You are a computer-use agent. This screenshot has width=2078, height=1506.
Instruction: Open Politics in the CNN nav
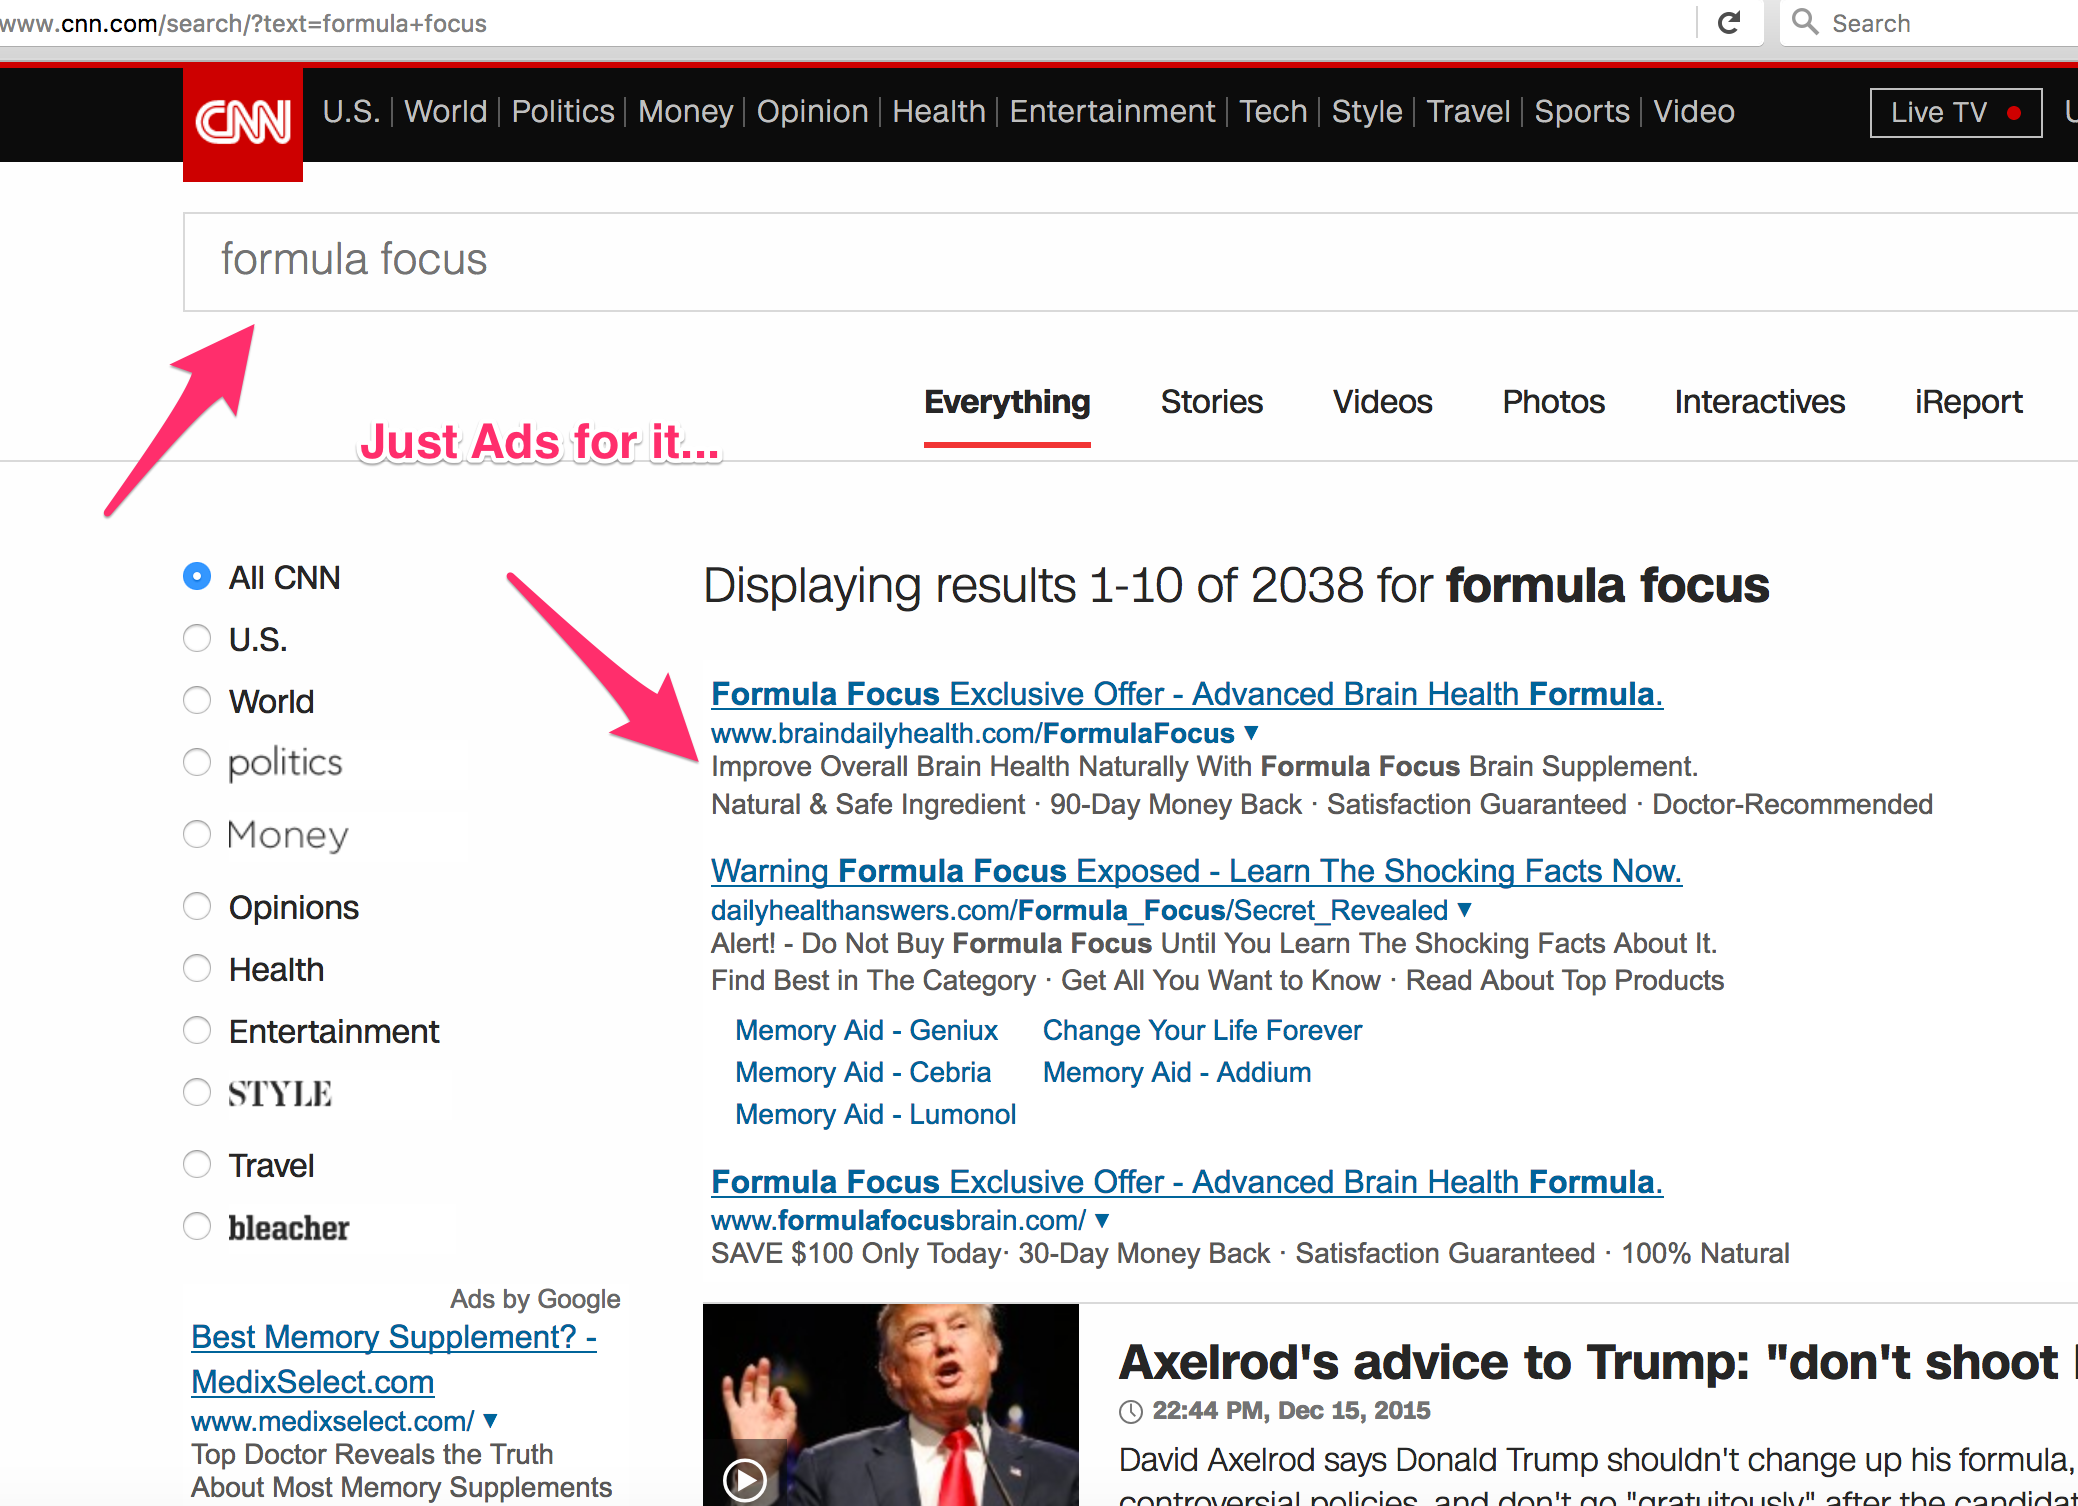coord(563,111)
